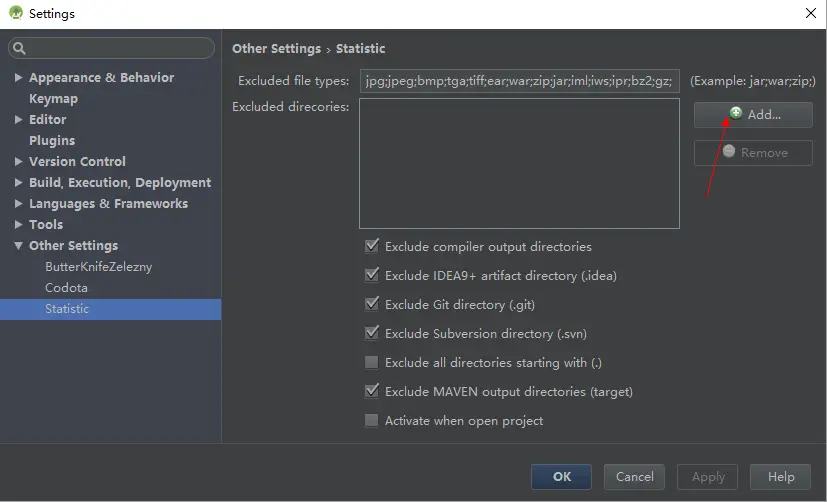The width and height of the screenshot is (827, 502).
Task: Click the search magnifier icon
Action: point(19,49)
